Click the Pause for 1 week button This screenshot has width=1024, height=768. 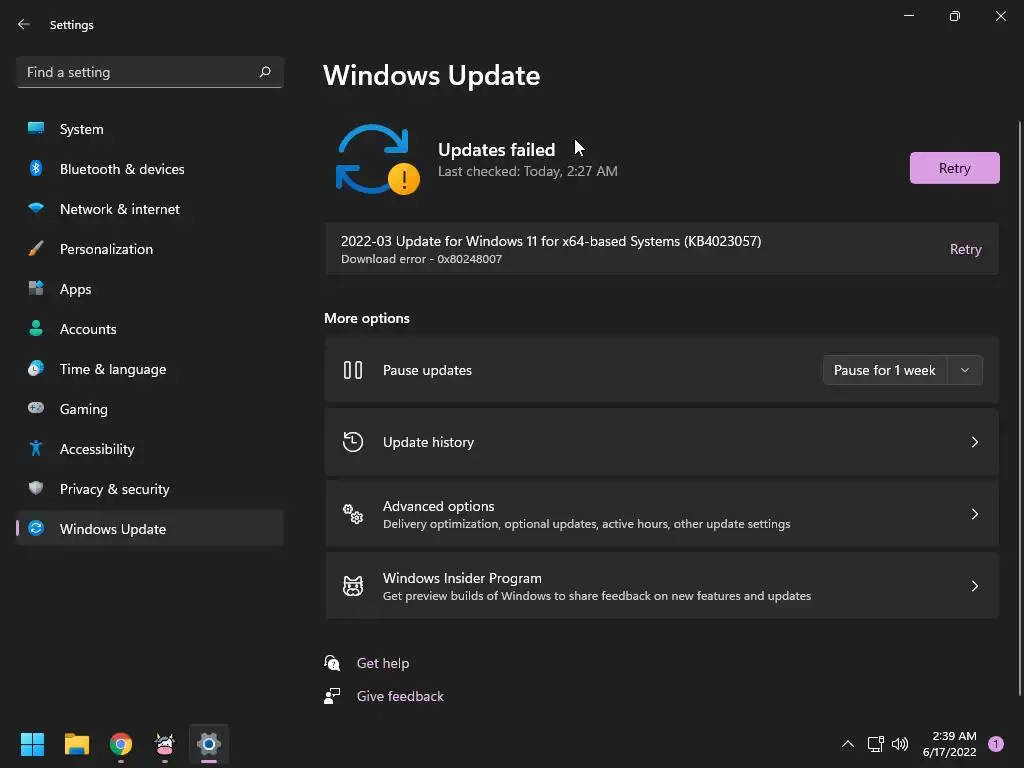coord(884,370)
